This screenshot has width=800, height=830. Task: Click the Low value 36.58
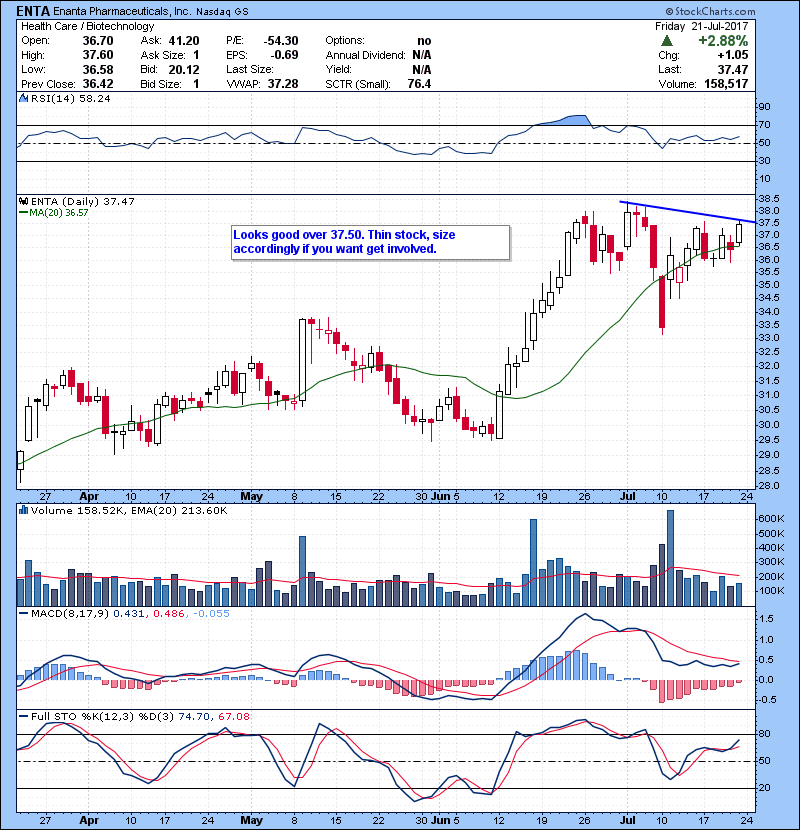coord(98,69)
